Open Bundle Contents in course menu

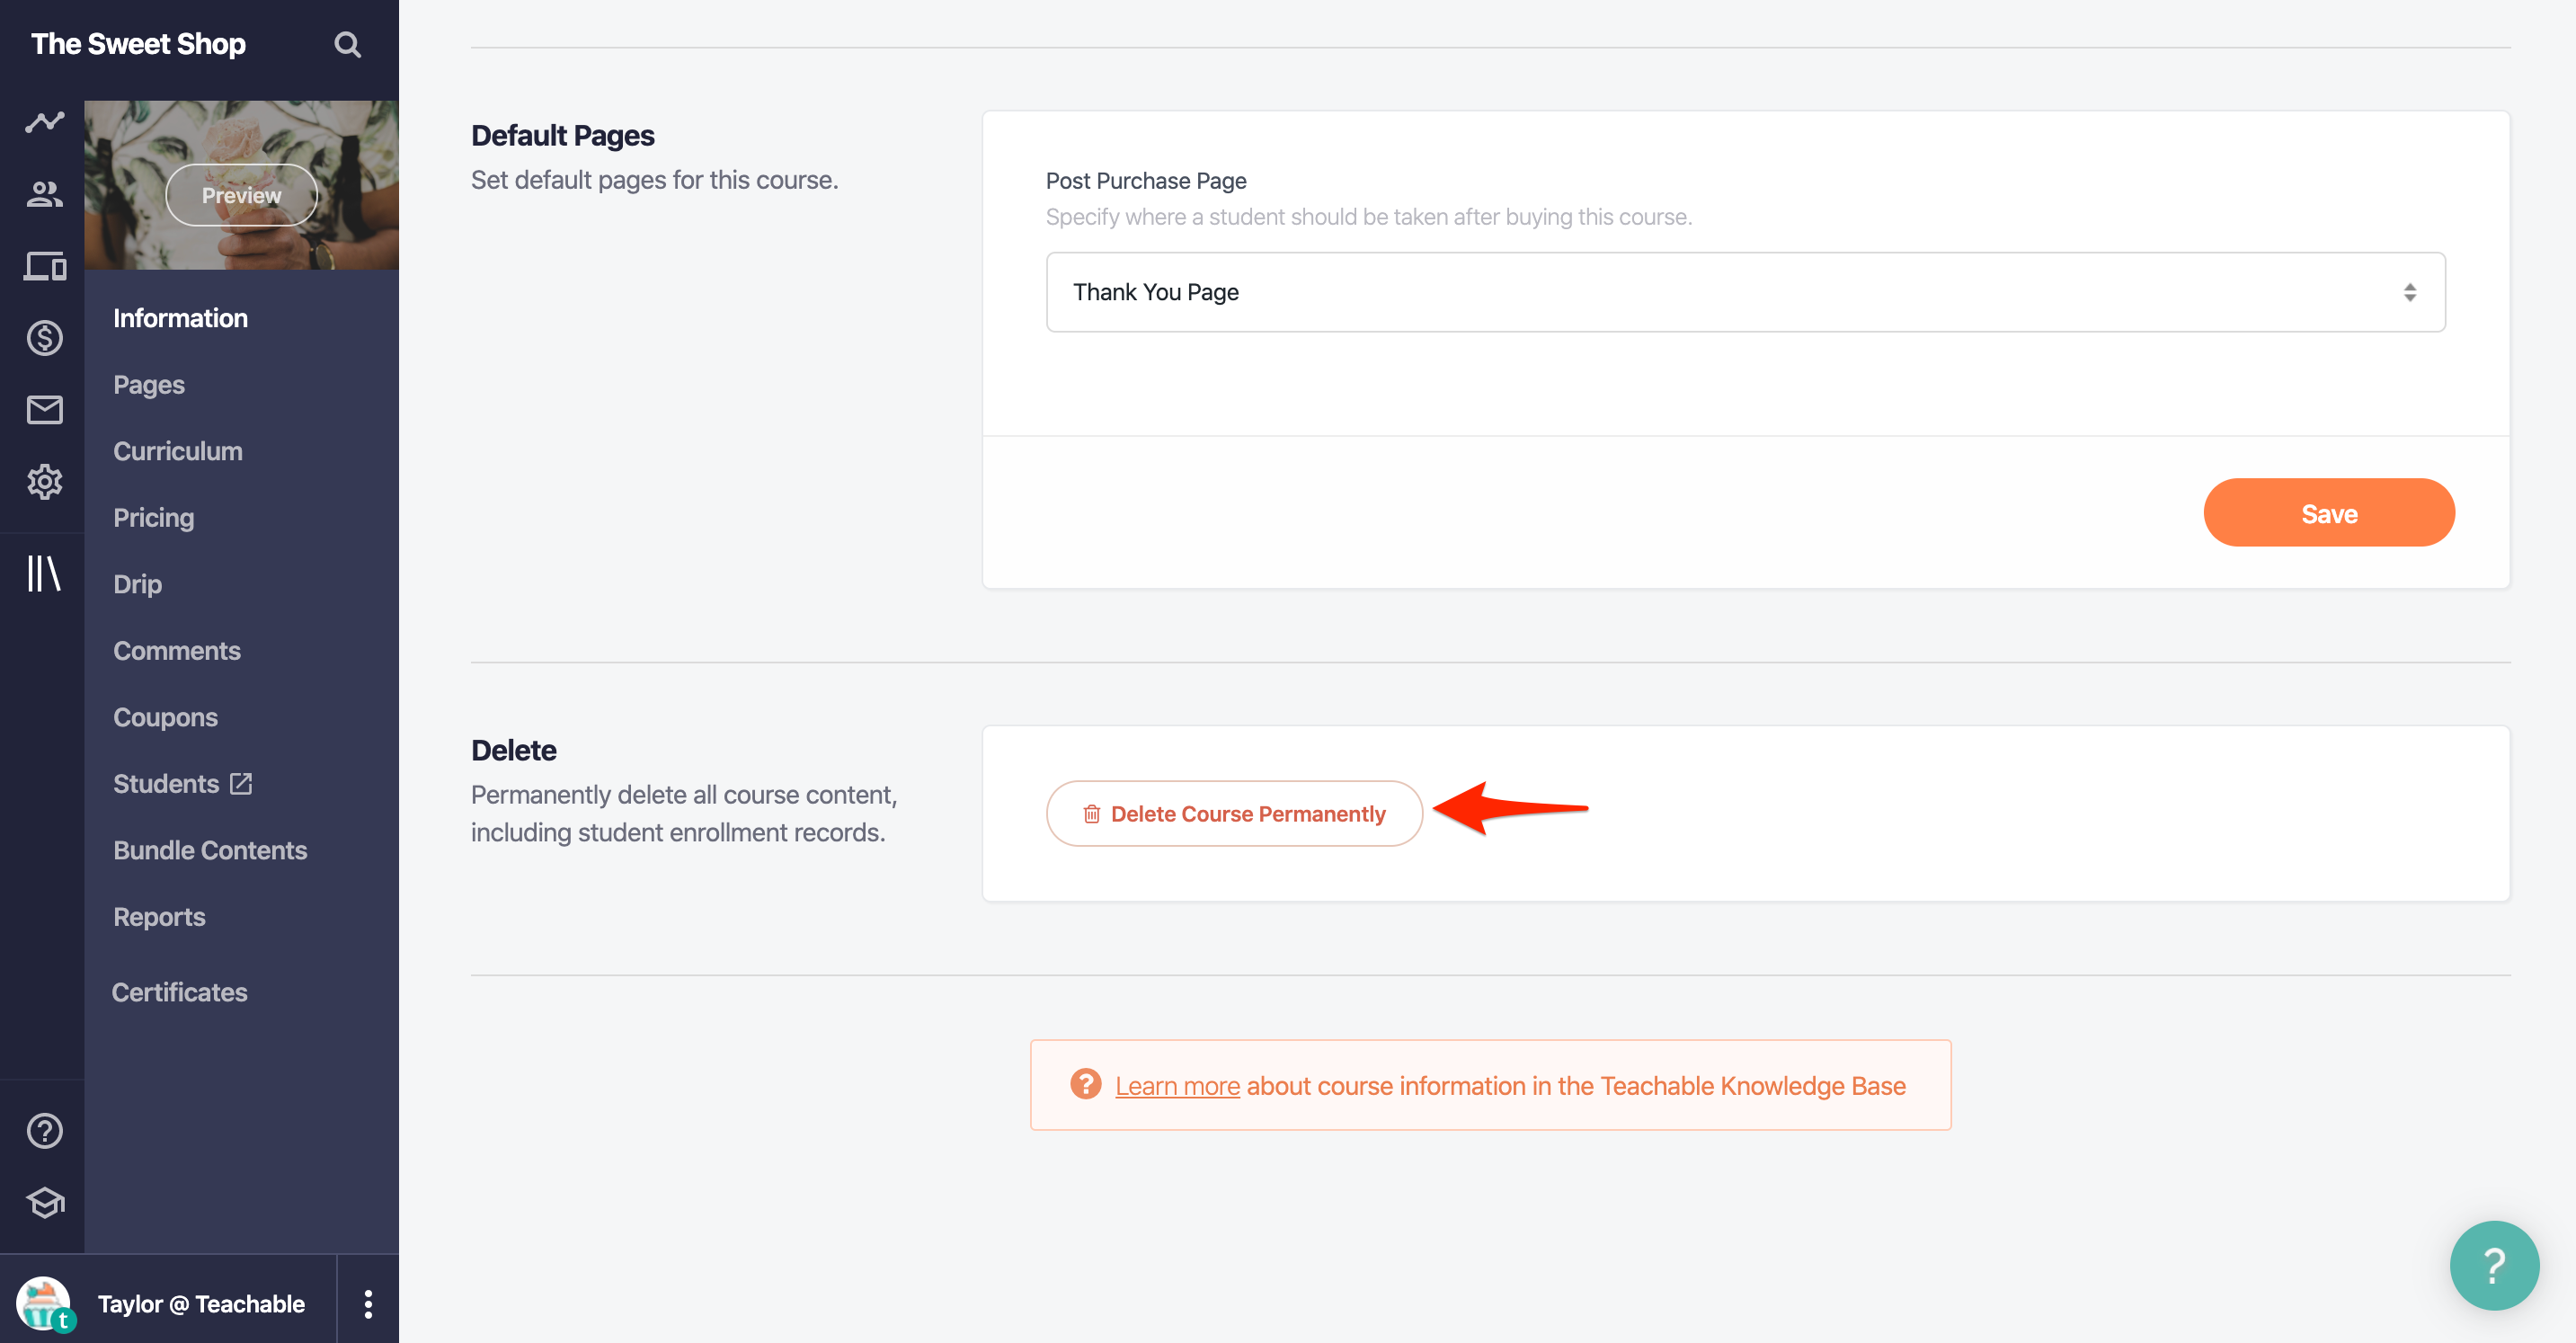pos(210,850)
